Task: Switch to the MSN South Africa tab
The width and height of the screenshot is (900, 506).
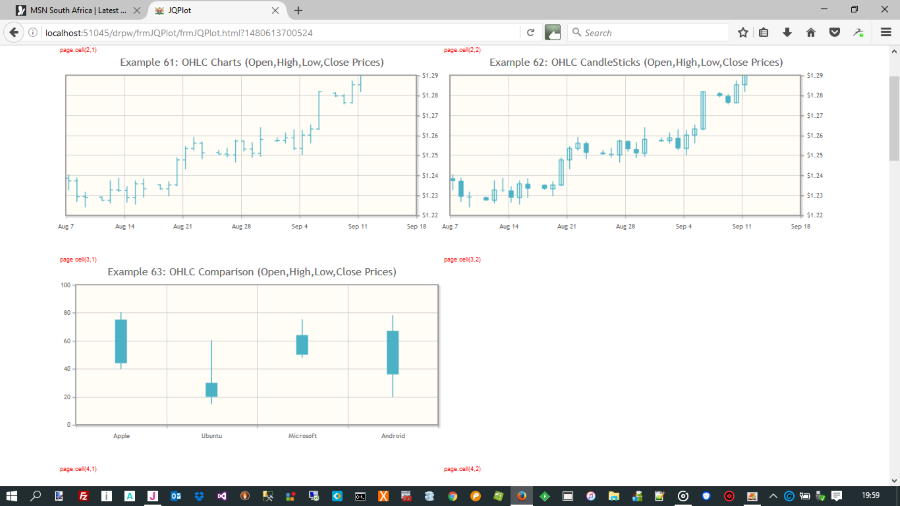Action: (78, 10)
